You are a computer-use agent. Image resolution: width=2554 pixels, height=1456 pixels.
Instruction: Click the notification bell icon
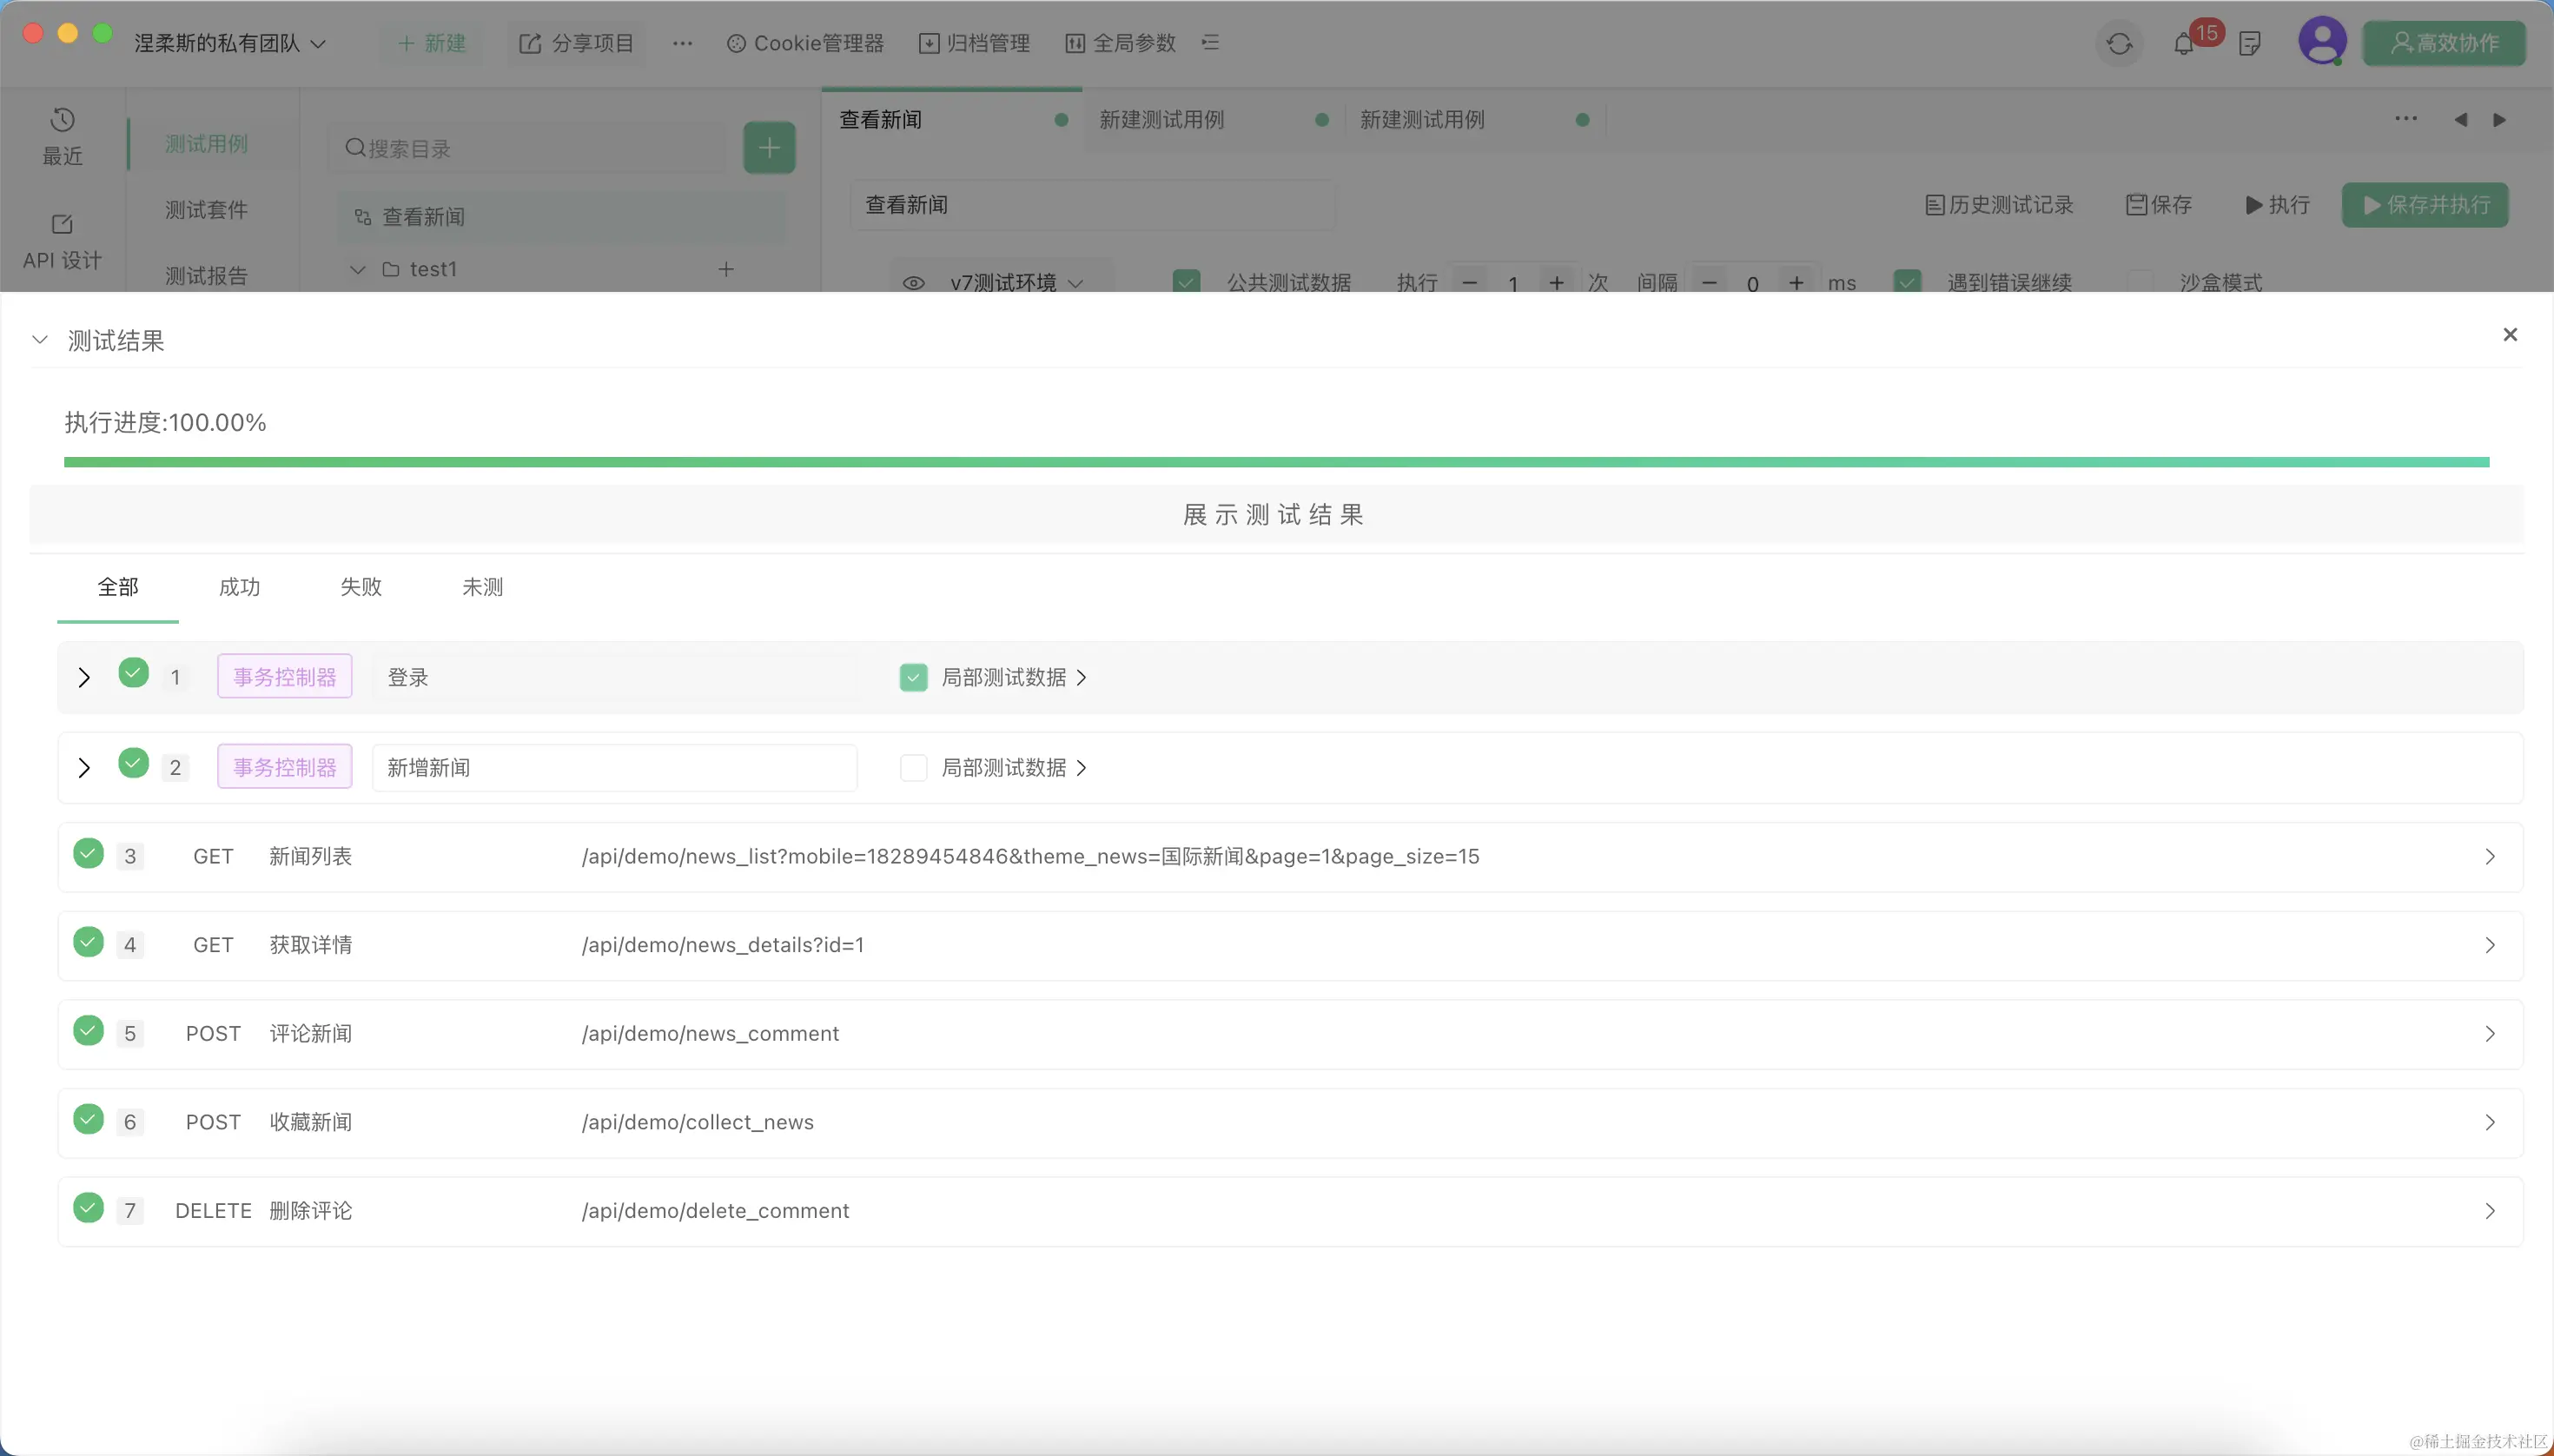2184,44
